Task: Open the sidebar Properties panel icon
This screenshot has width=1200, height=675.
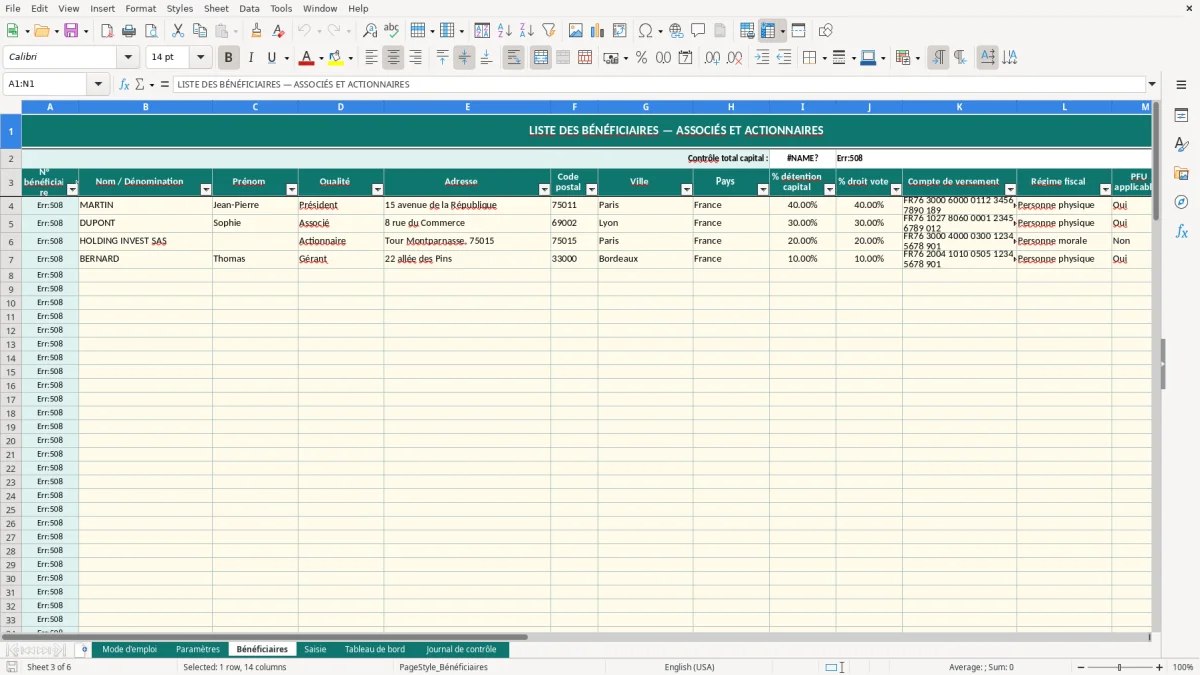Action: click(1181, 116)
